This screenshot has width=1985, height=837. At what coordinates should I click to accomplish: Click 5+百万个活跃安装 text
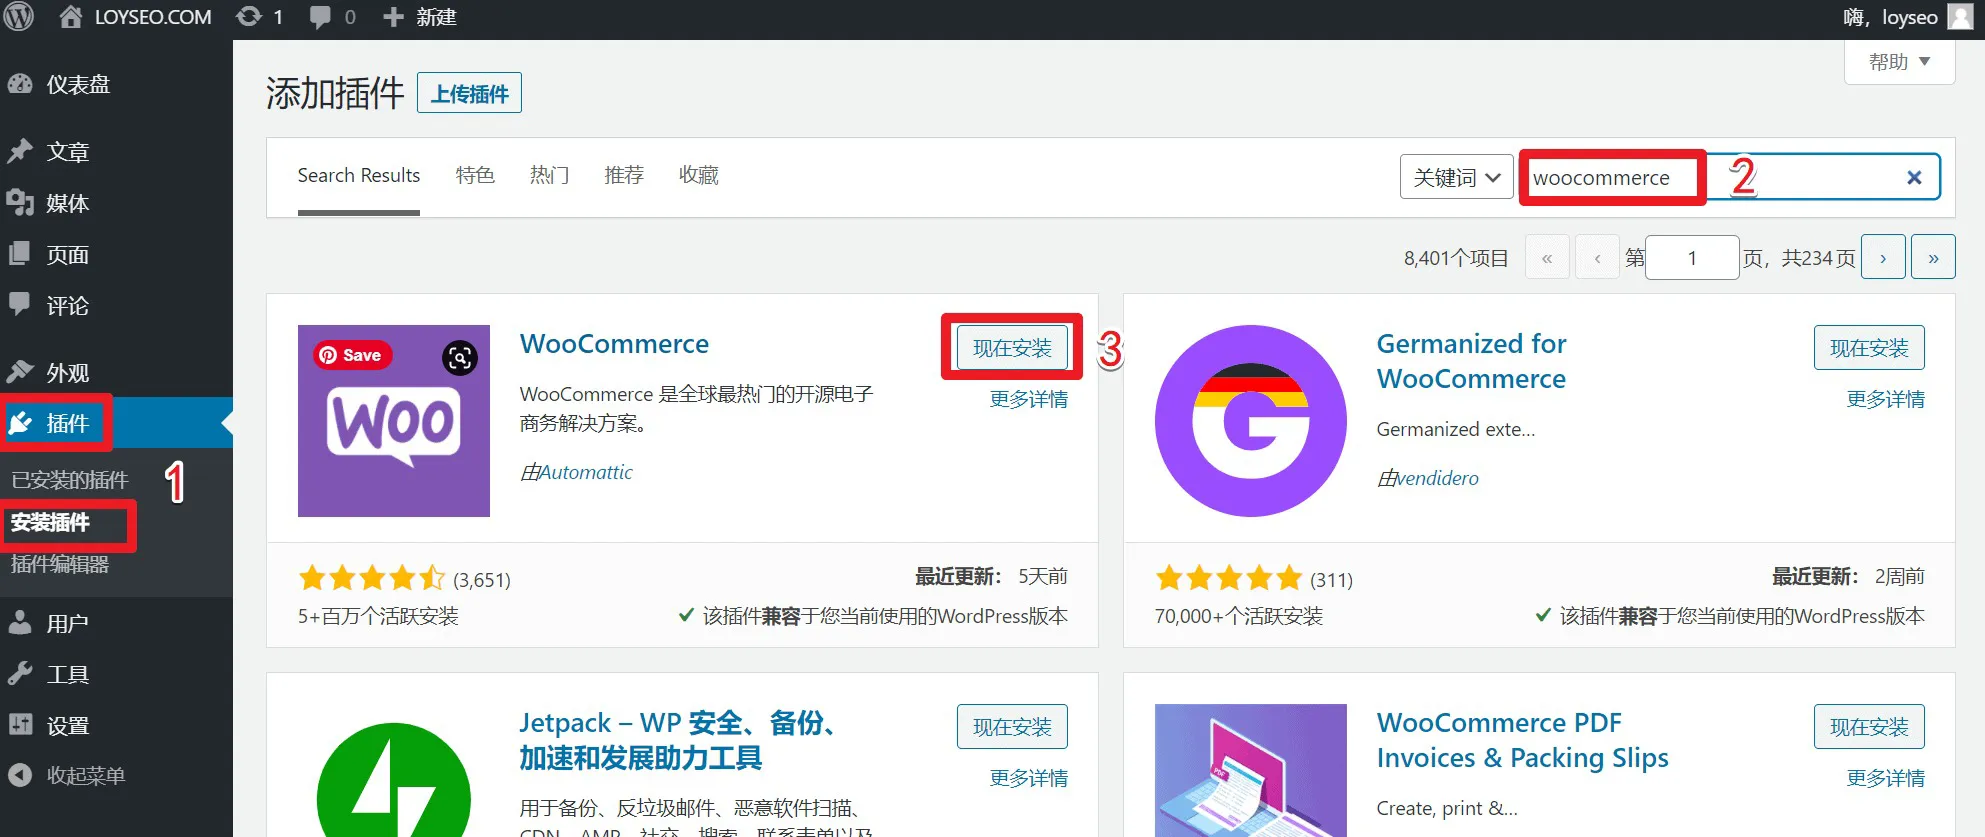point(378,616)
